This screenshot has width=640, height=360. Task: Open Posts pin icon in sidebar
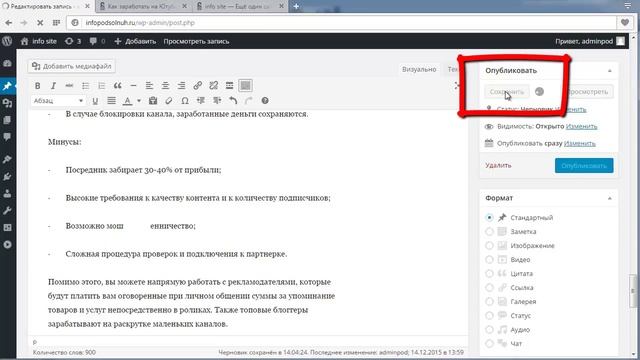pyautogui.click(x=7, y=86)
